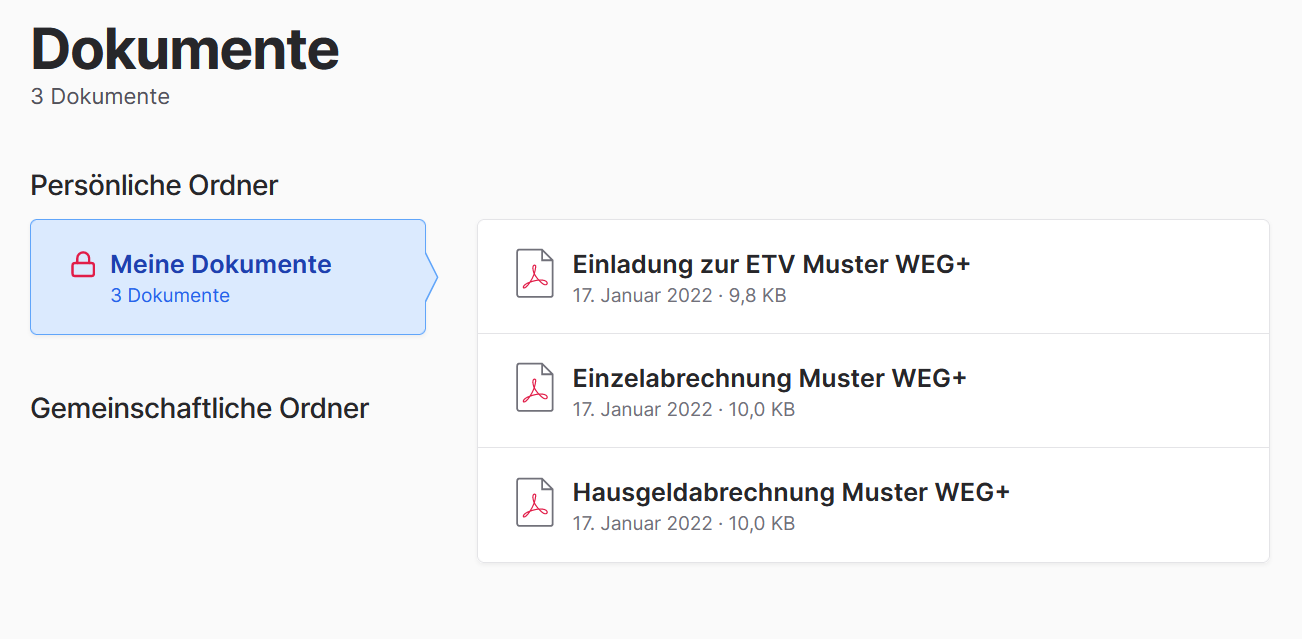Viewport: 1302px width, 639px height.
Task: Click the PDF icon for Einladung zur ETV
Action: point(534,274)
